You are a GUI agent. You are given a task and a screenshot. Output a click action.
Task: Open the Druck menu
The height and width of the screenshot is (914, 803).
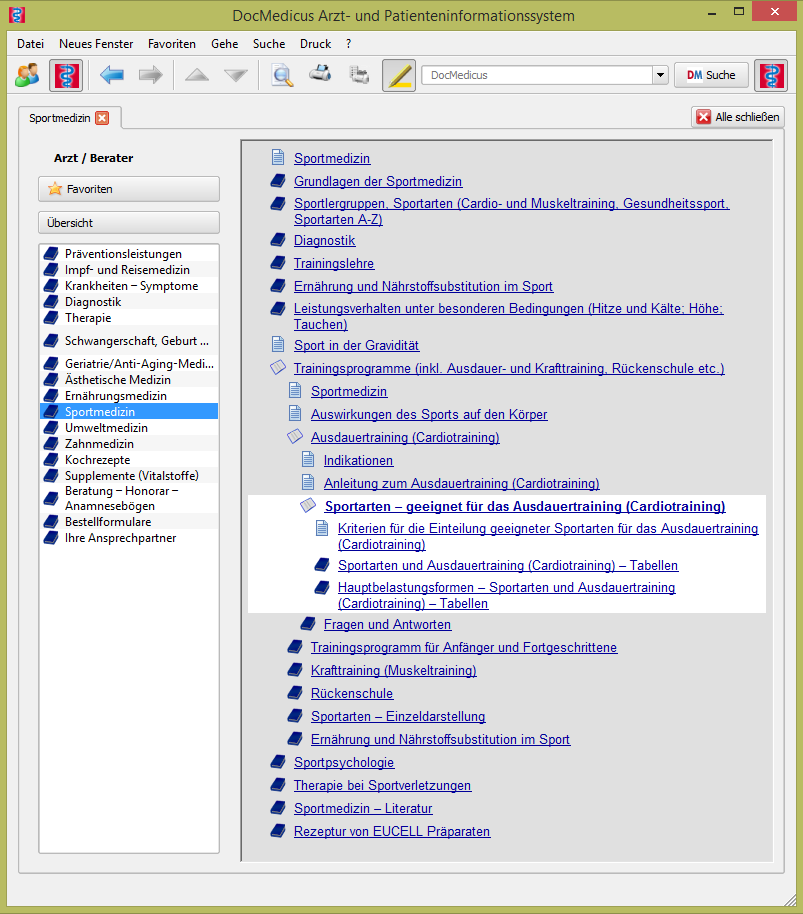pos(315,44)
